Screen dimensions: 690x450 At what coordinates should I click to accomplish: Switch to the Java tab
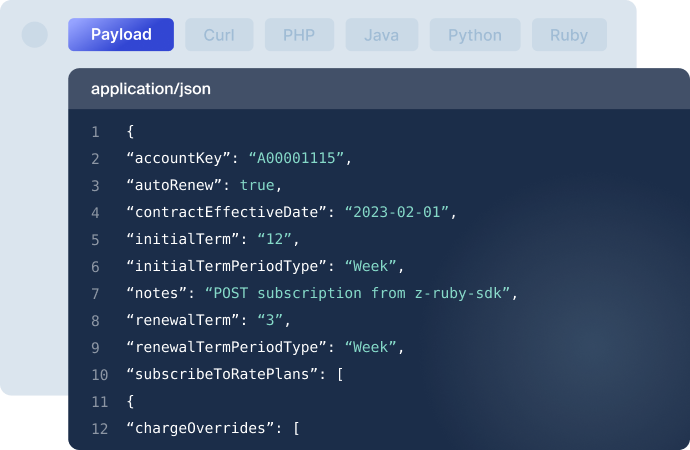click(x=382, y=35)
